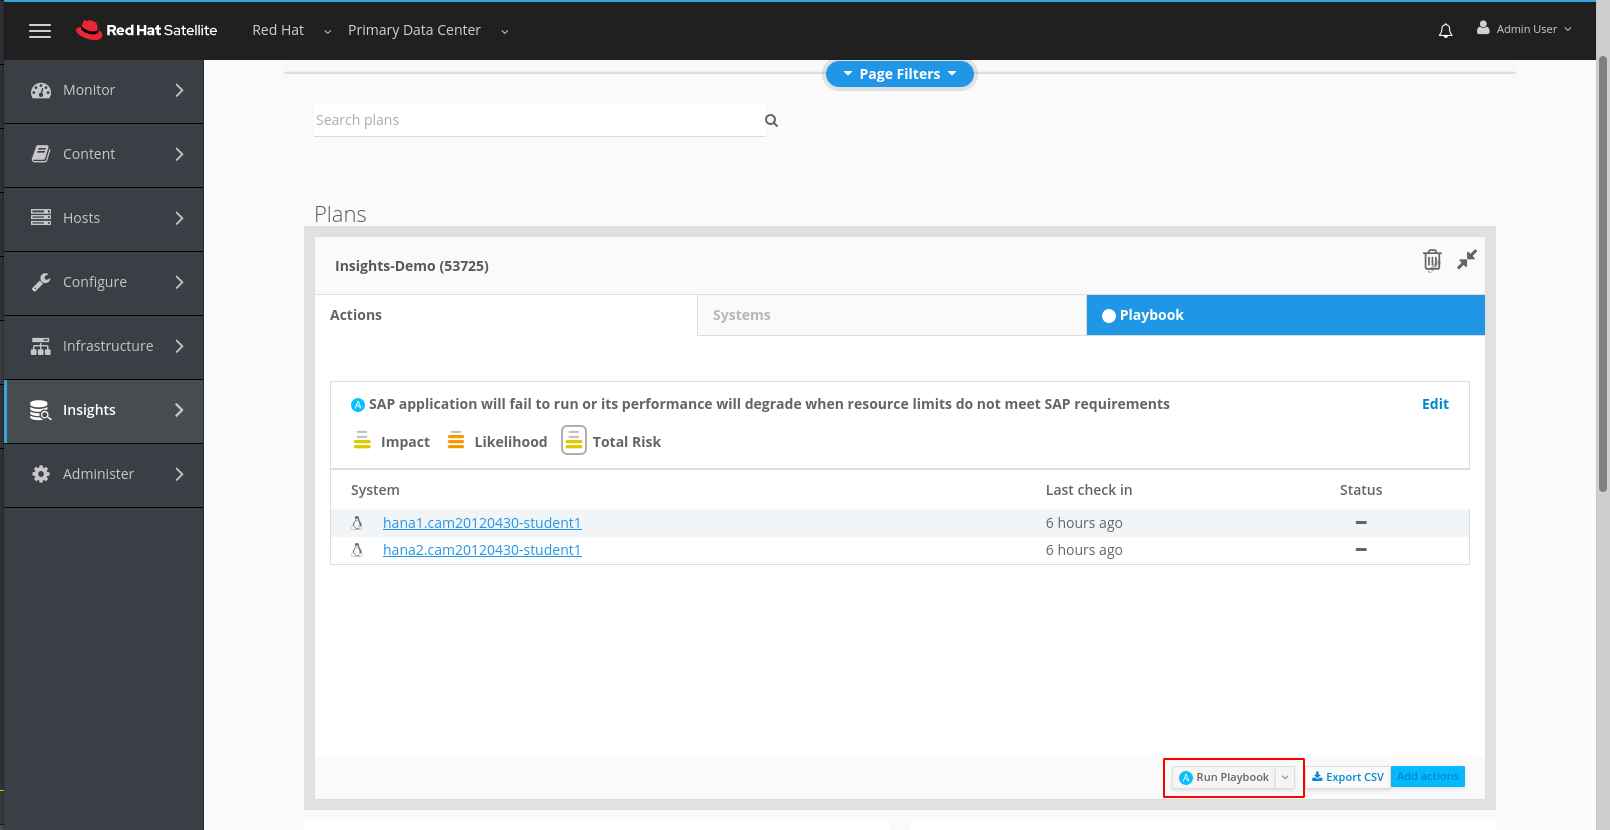Switch to the Systems tab
The width and height of the screenshot is (1610, 830).
click(892, 315)
